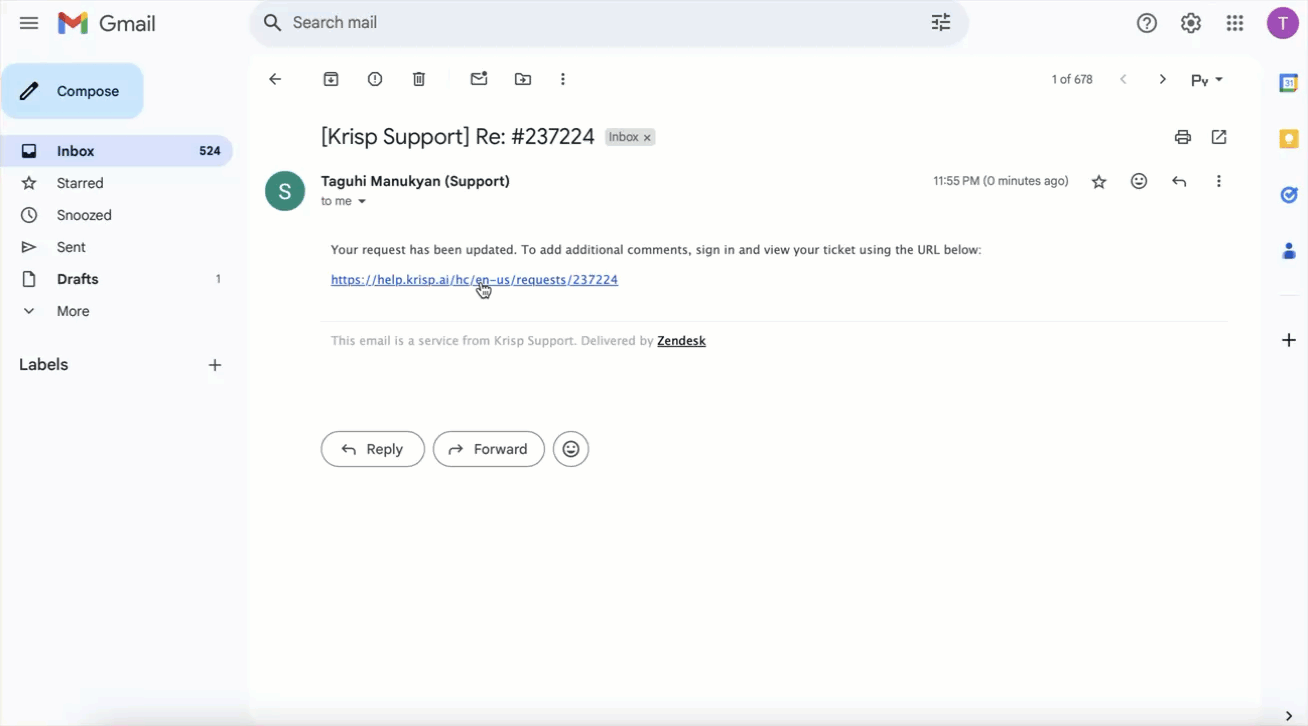Mark email as unread
1308x726 pixels.
(x=479, y=79)
